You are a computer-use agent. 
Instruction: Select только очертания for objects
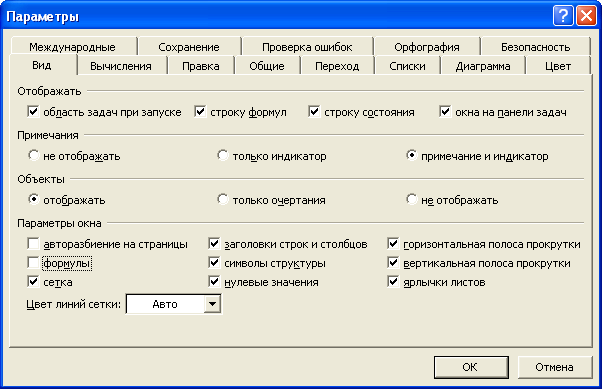click(x=223, y=199)
